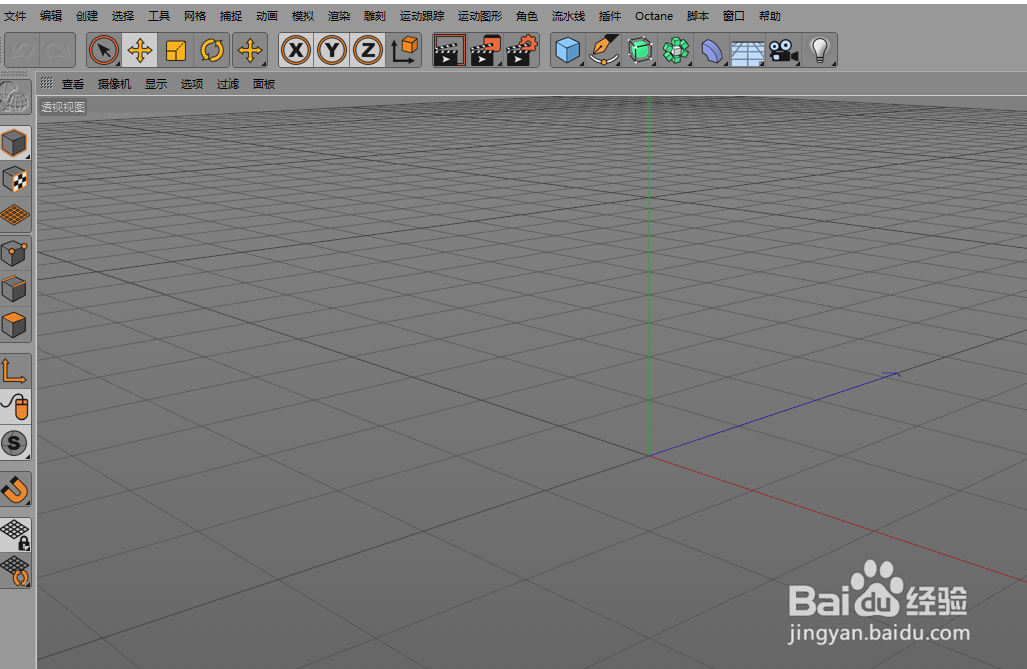Viewport: 1027px width, 669px height.
Task: Open viewport 摄像机 menu
Action: click(114, 84)
